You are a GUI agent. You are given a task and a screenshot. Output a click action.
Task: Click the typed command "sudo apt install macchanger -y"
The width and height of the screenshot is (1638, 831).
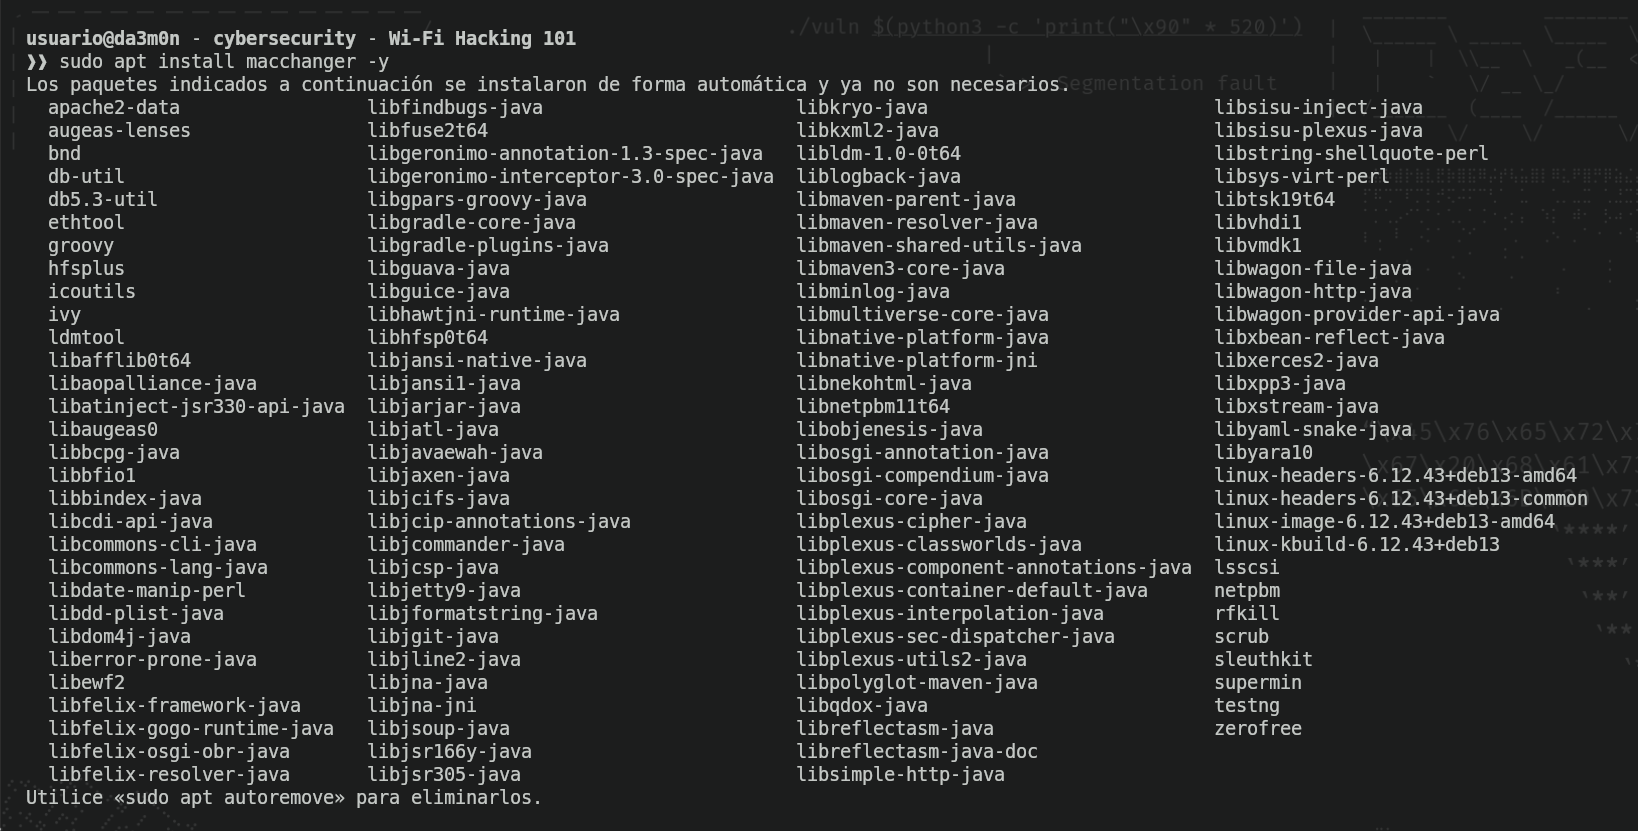coord(223,62)
